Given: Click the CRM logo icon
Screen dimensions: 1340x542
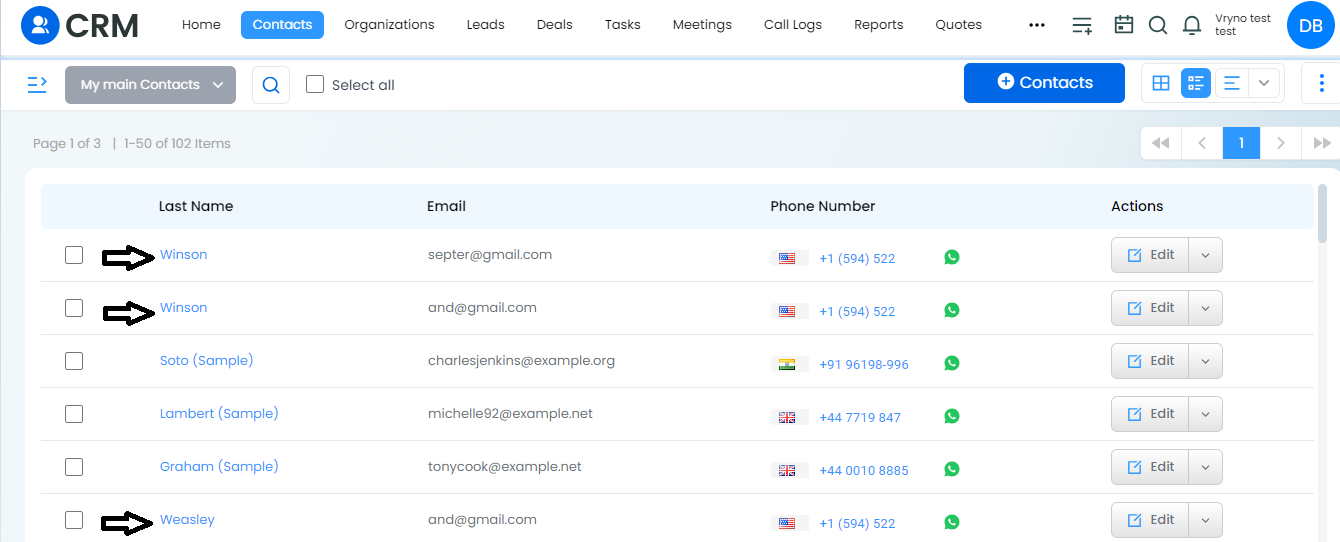Looking at the screenshot, I should 40,25.
